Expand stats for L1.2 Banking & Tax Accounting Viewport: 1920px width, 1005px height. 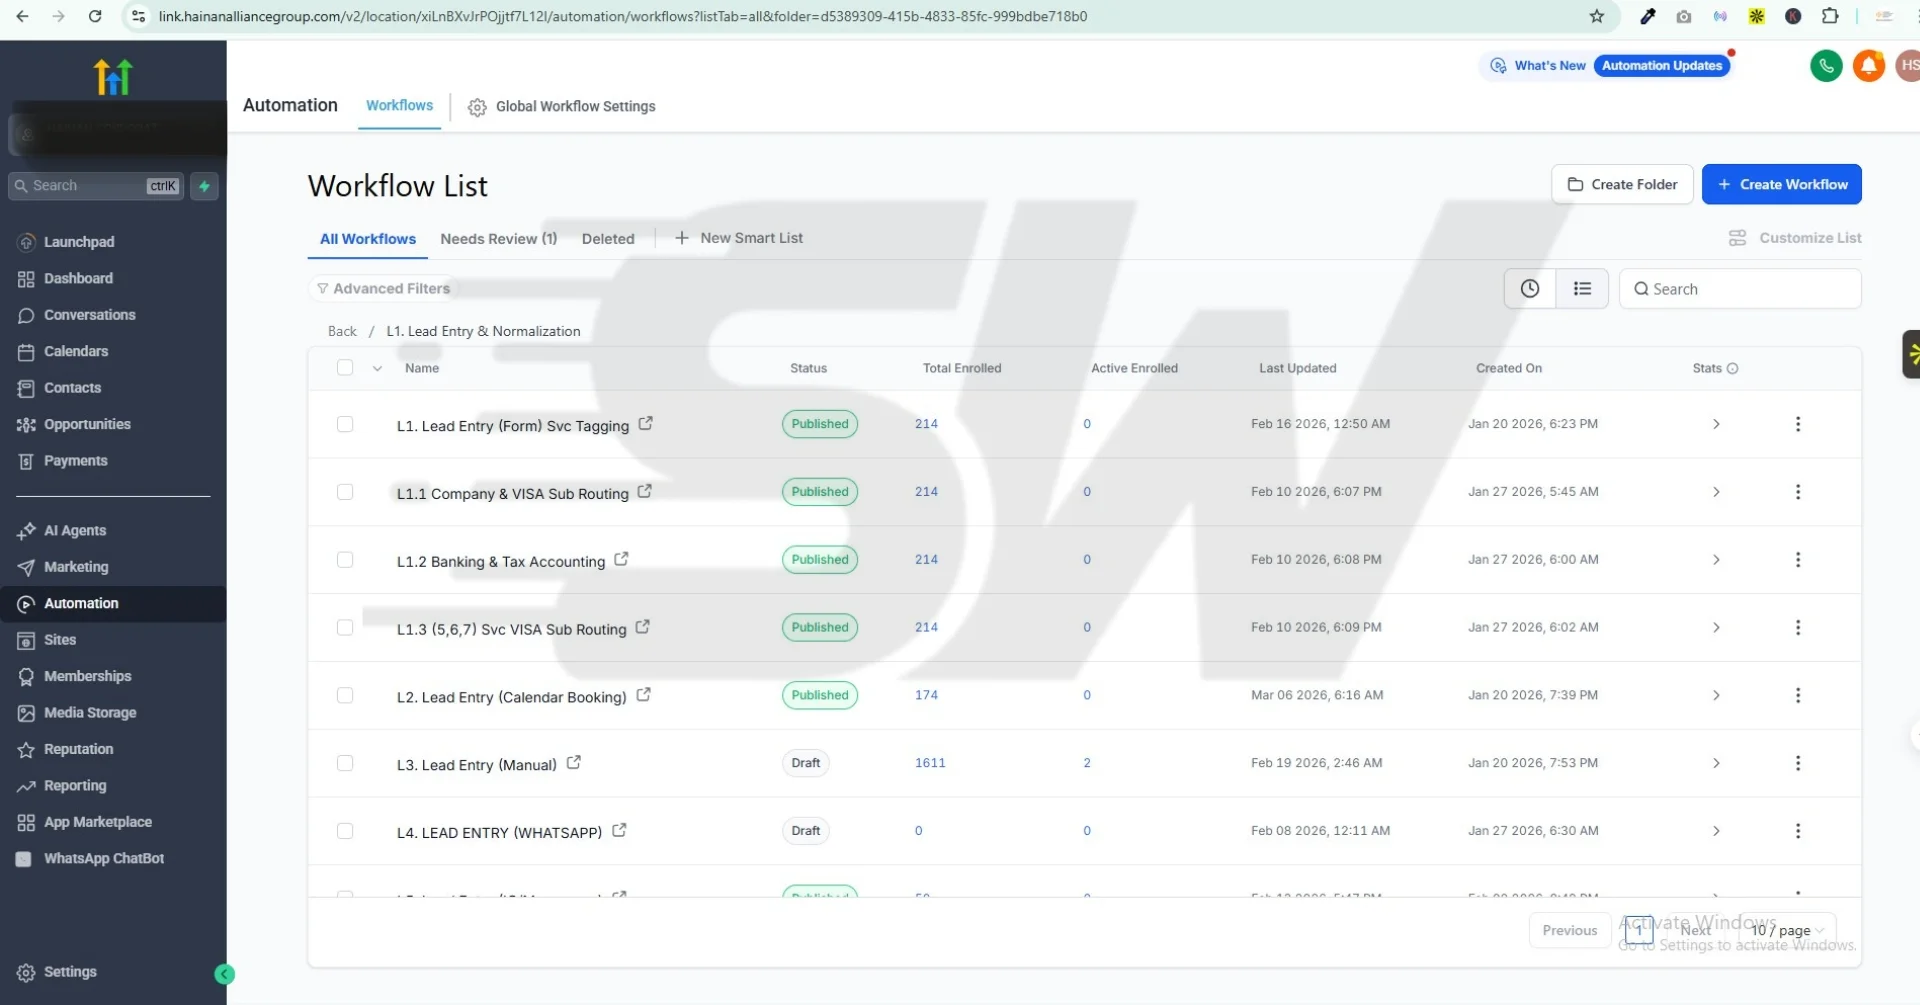1716,560
